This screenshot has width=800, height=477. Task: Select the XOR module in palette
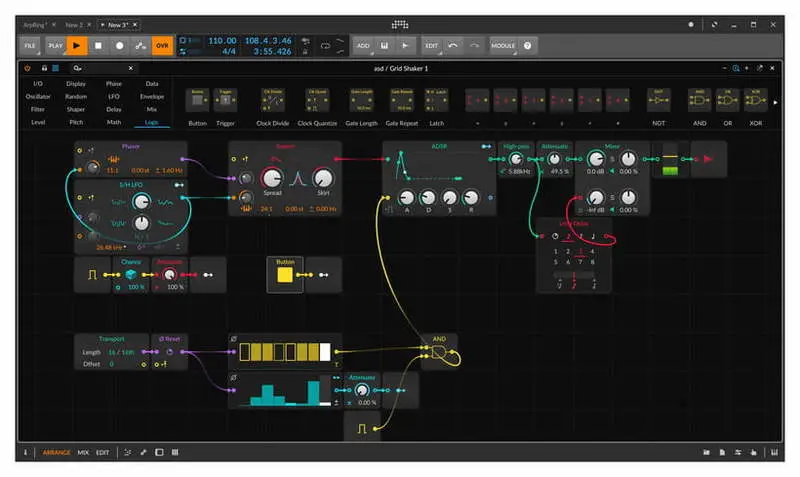point(755,101)
